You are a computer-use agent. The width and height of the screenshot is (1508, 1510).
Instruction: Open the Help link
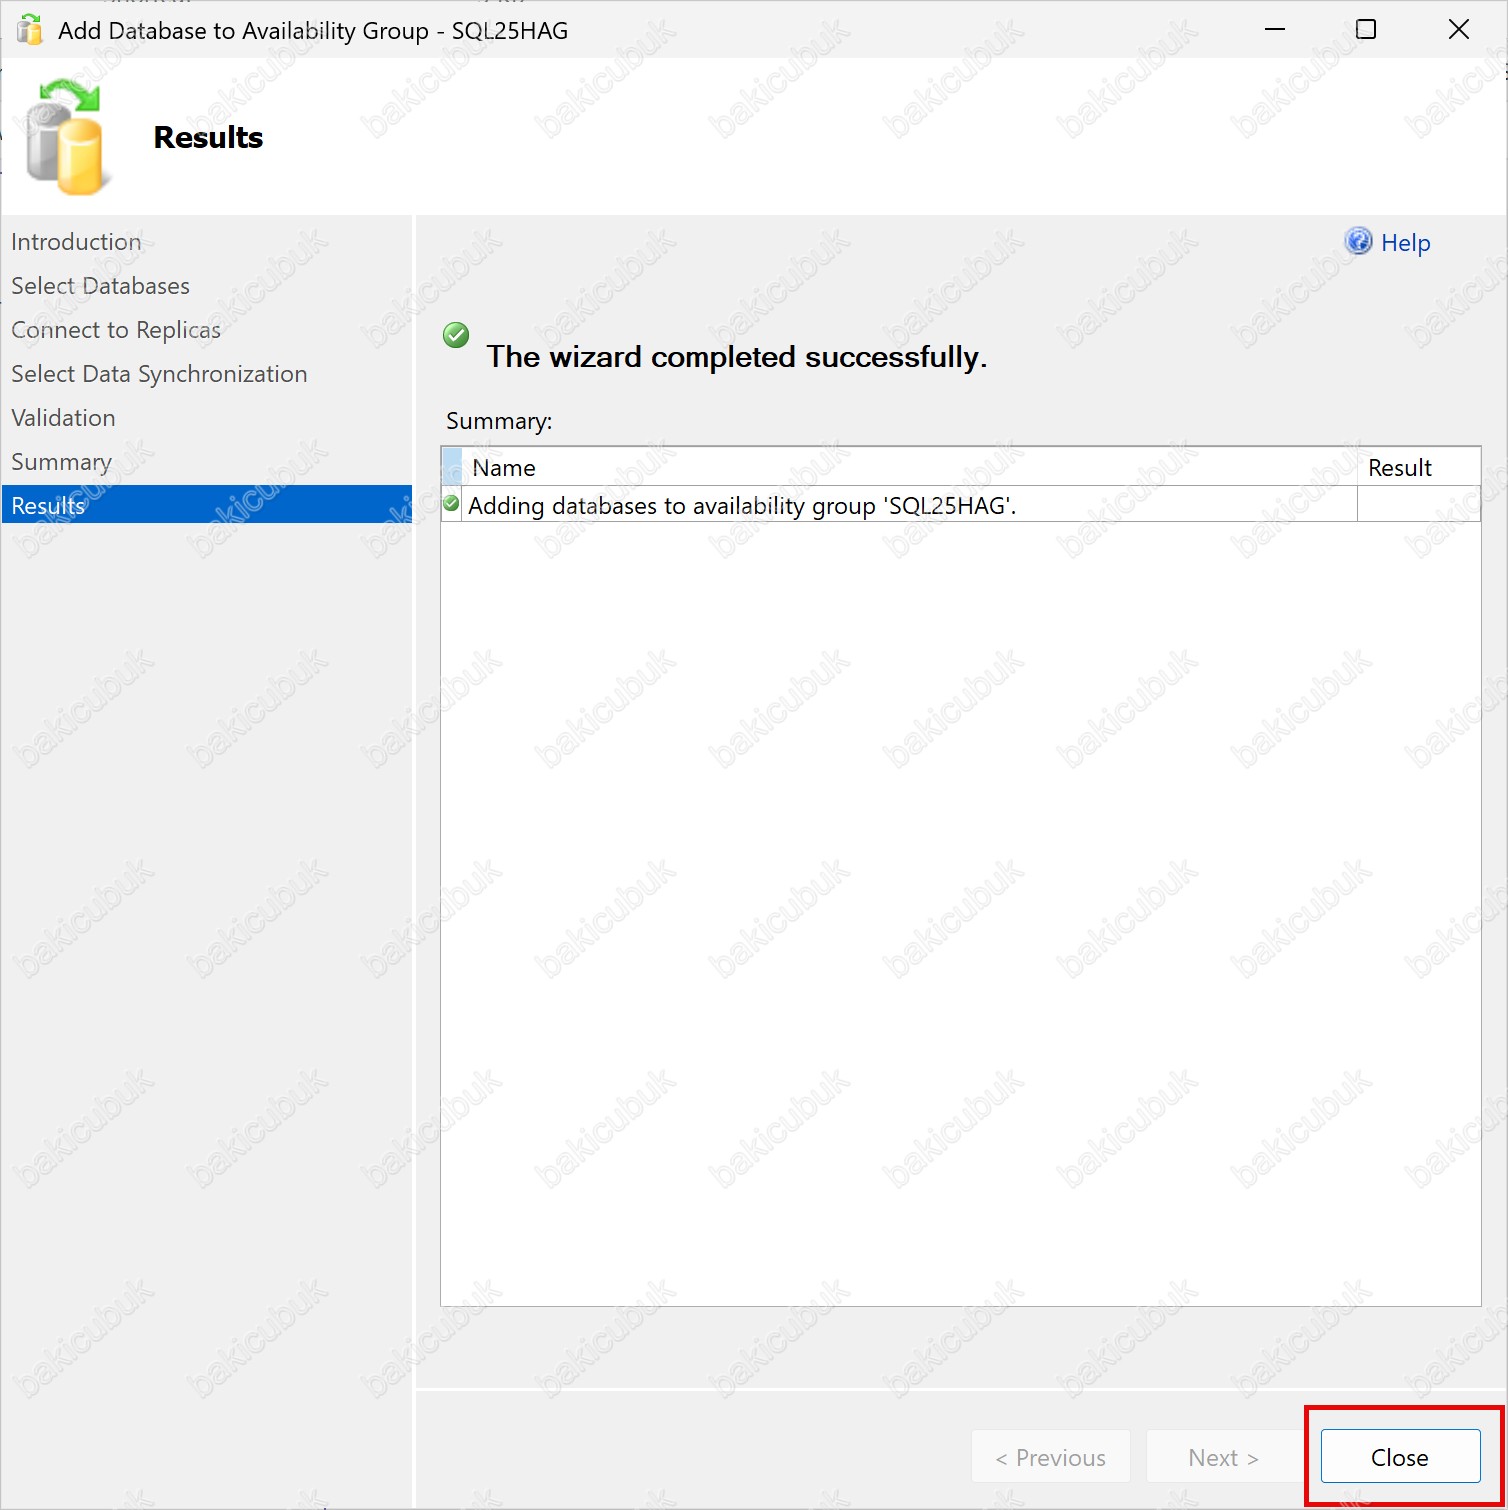1405,243
